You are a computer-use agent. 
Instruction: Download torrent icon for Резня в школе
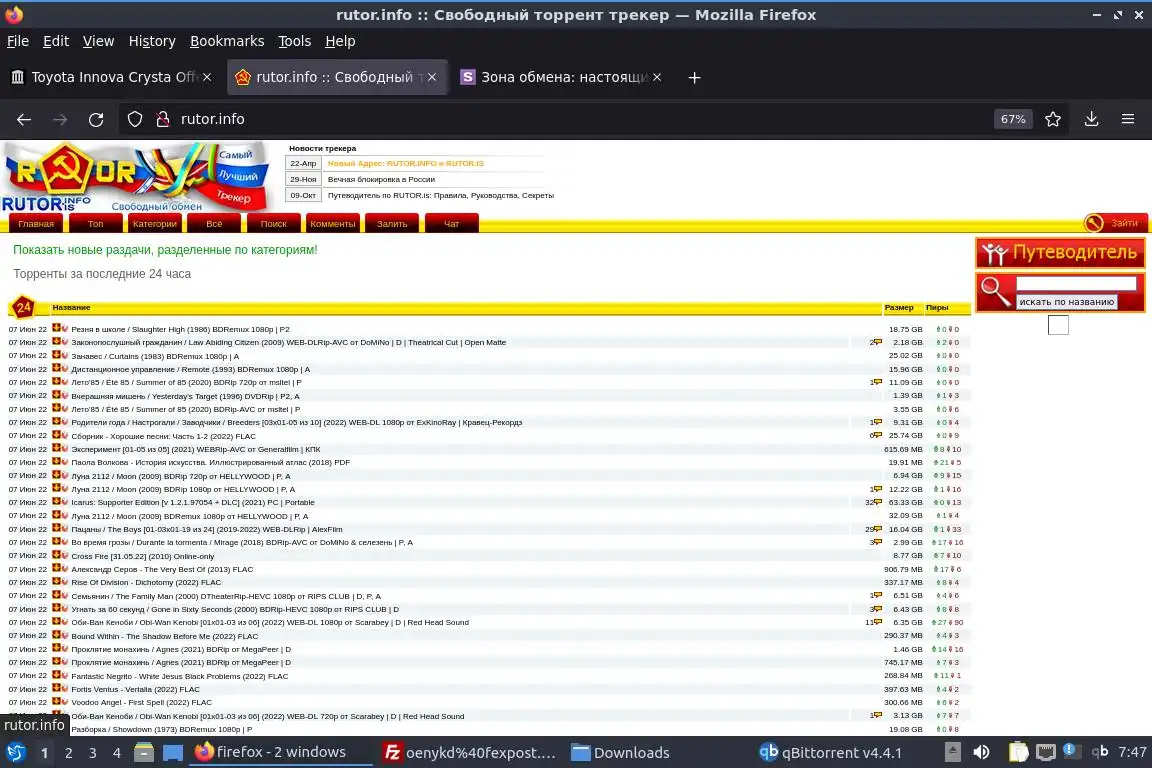56,329
